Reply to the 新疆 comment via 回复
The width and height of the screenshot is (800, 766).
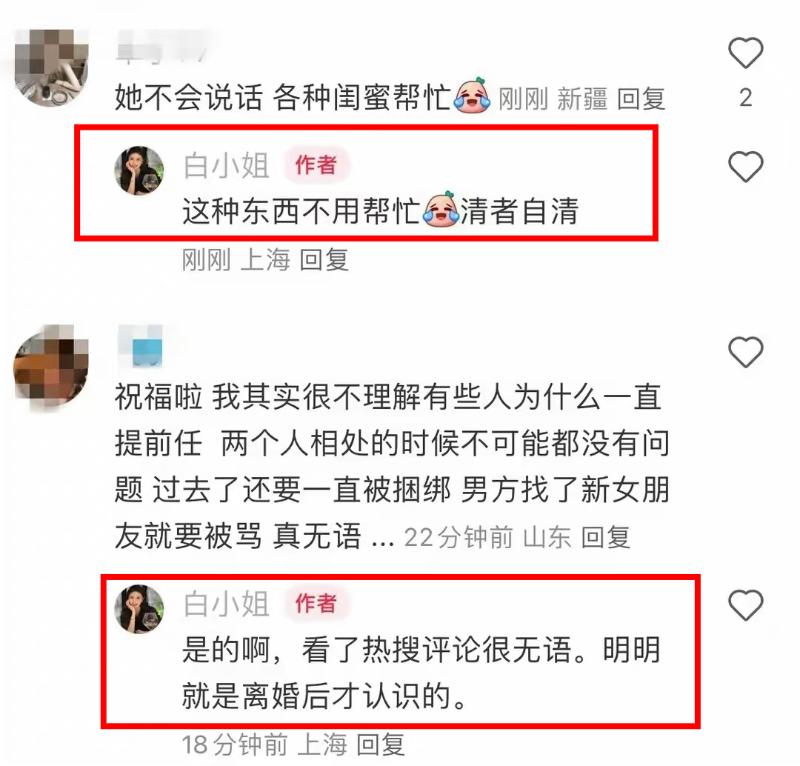(641, 99)
